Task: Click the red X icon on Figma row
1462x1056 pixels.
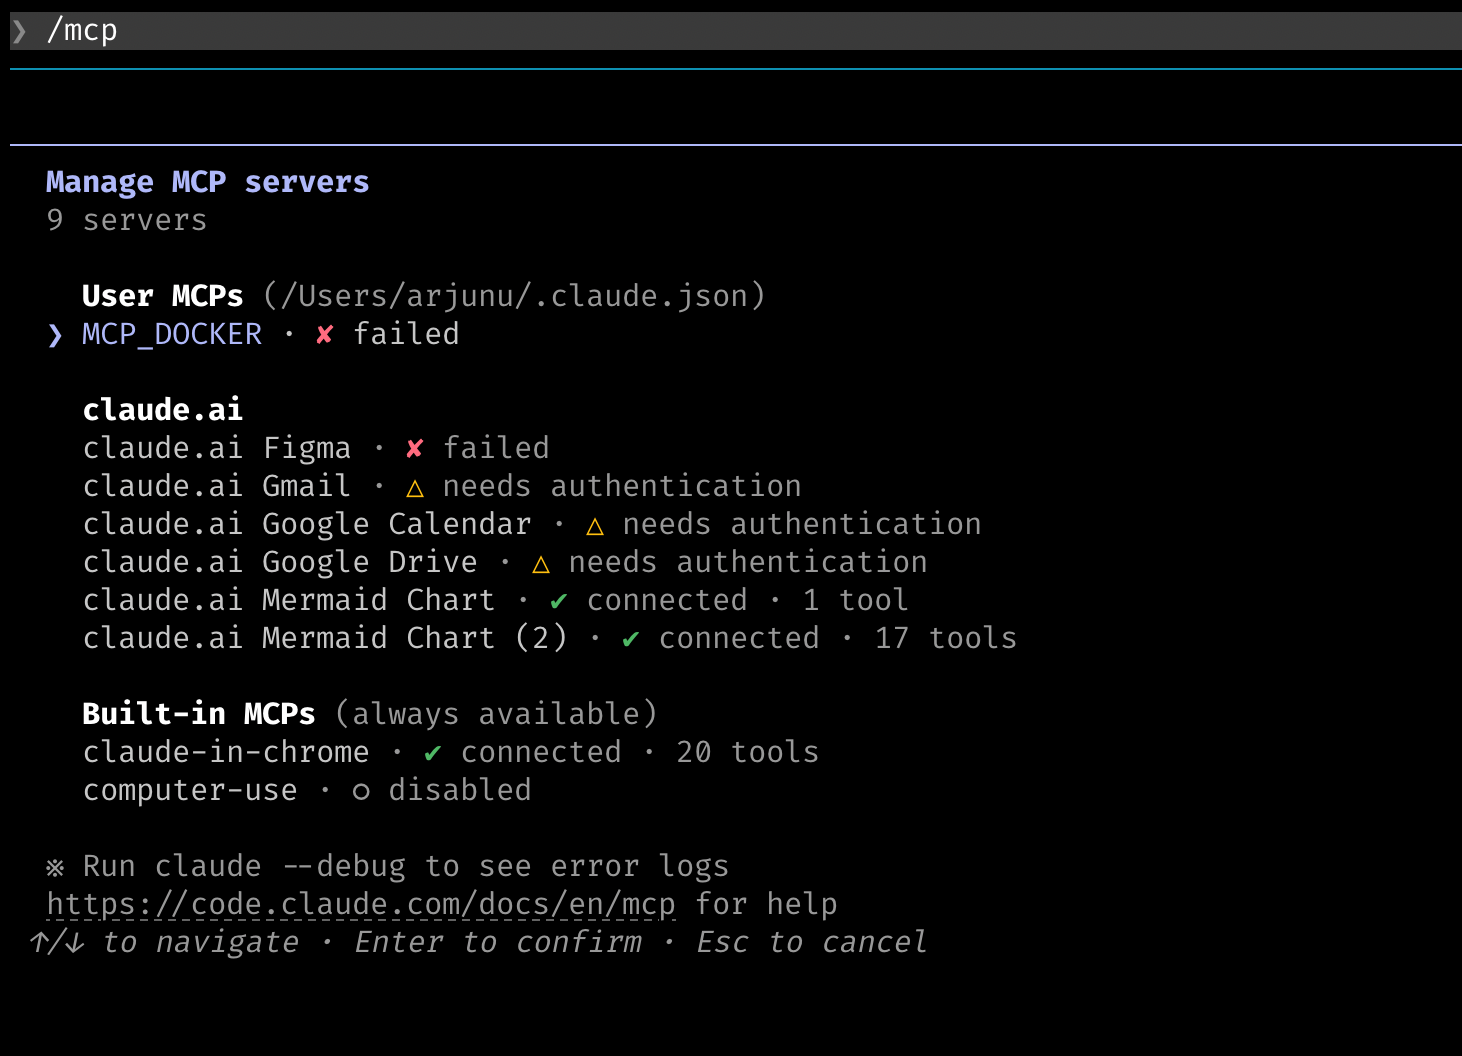Action: [x=415, y=449]
